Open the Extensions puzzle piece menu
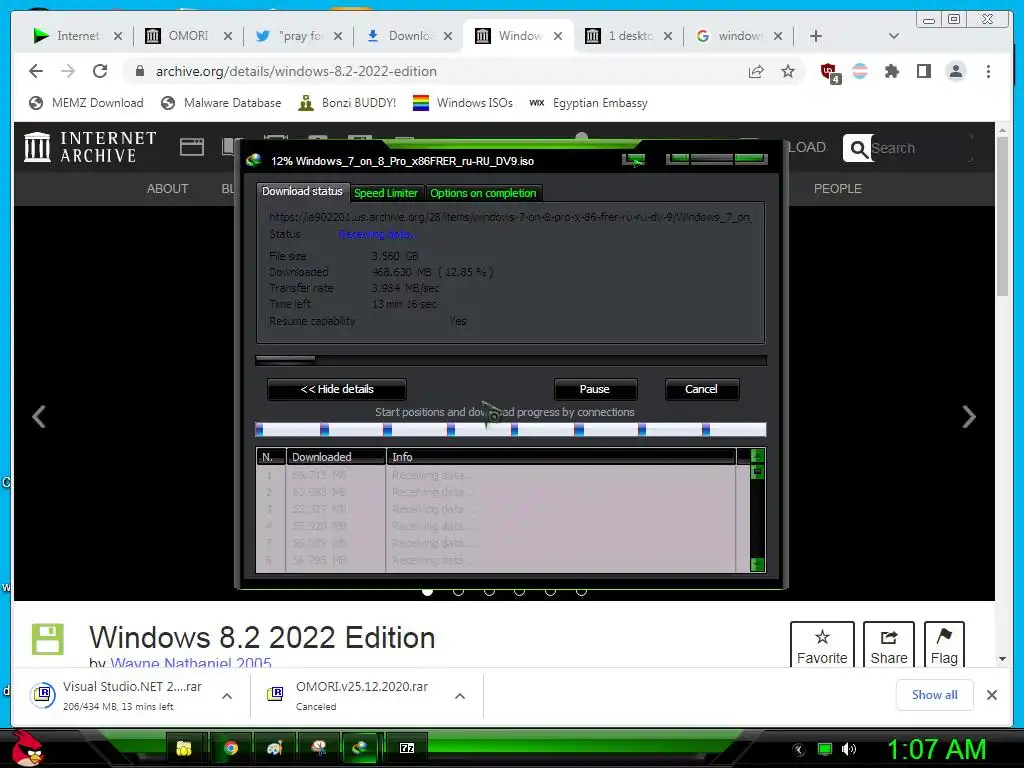 point(891,71)
